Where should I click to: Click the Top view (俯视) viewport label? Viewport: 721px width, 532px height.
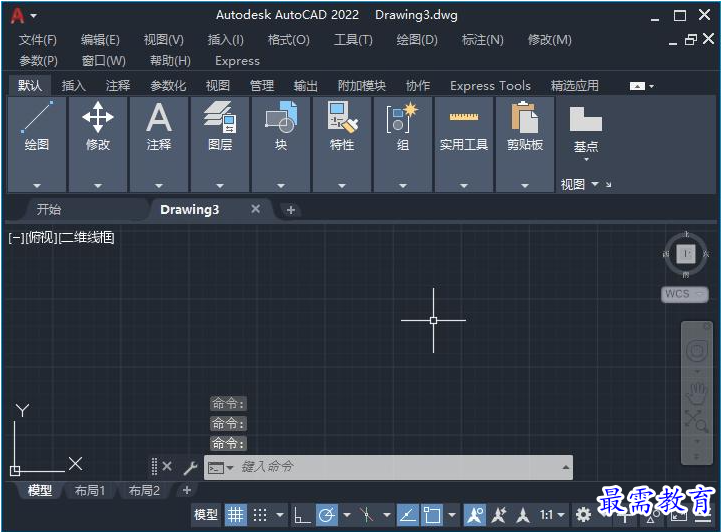point(41,238)
